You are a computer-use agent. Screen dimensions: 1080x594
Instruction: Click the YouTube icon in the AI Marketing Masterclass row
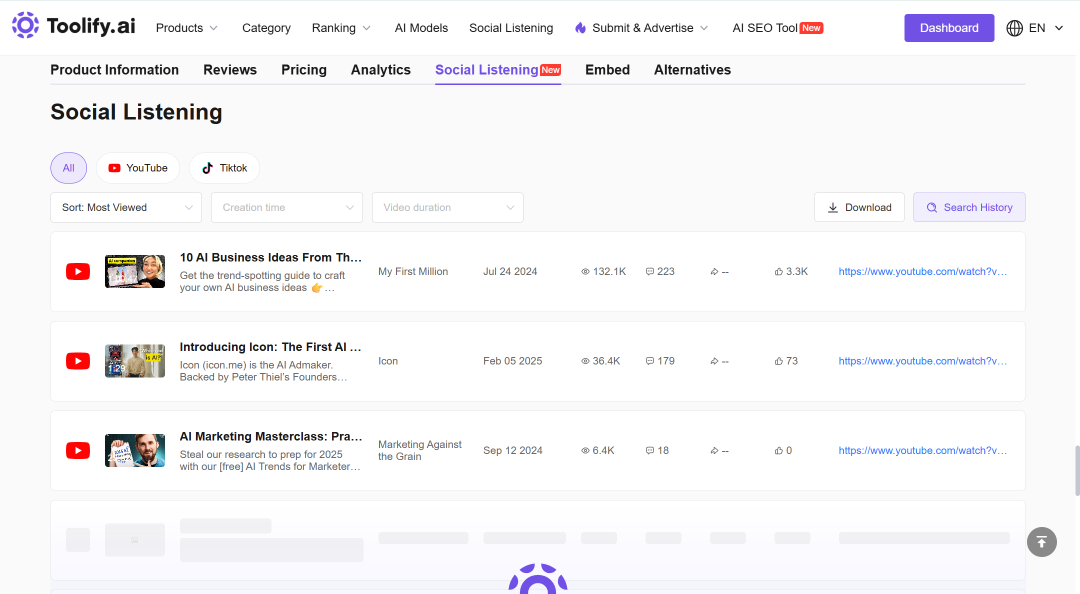click(78, 451)
